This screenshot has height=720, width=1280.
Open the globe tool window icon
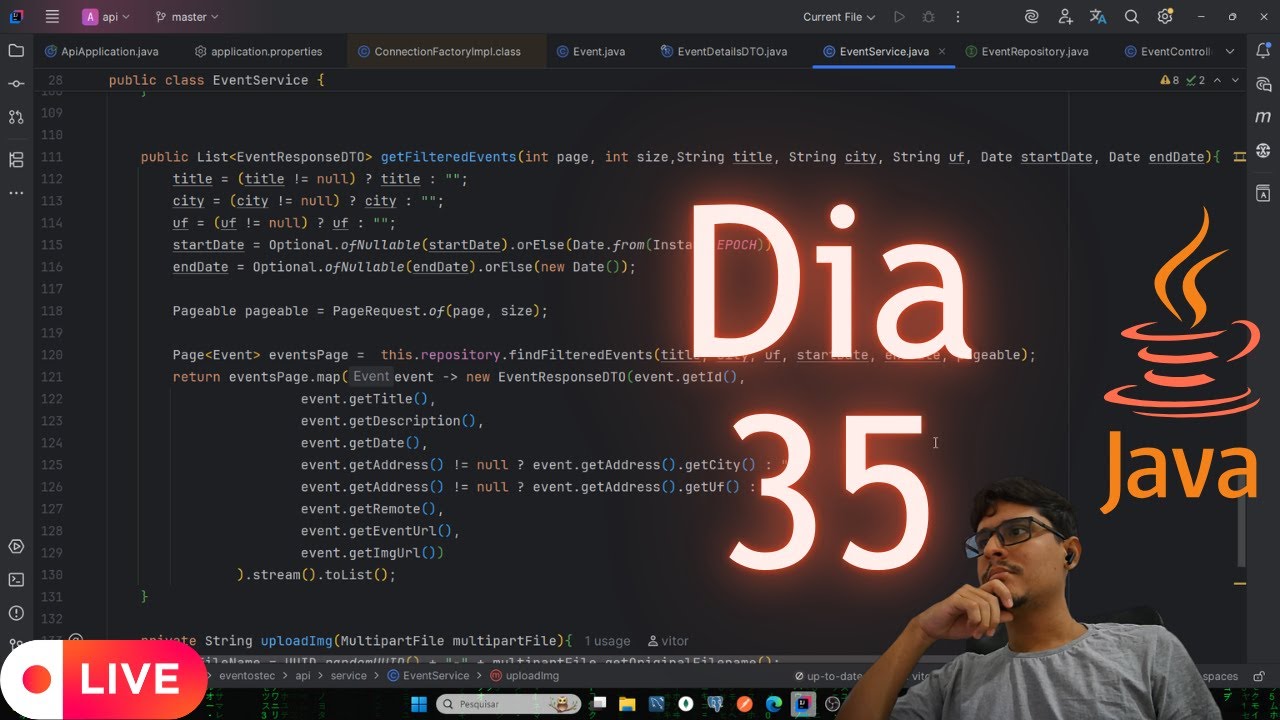(x=1263, y=150)
